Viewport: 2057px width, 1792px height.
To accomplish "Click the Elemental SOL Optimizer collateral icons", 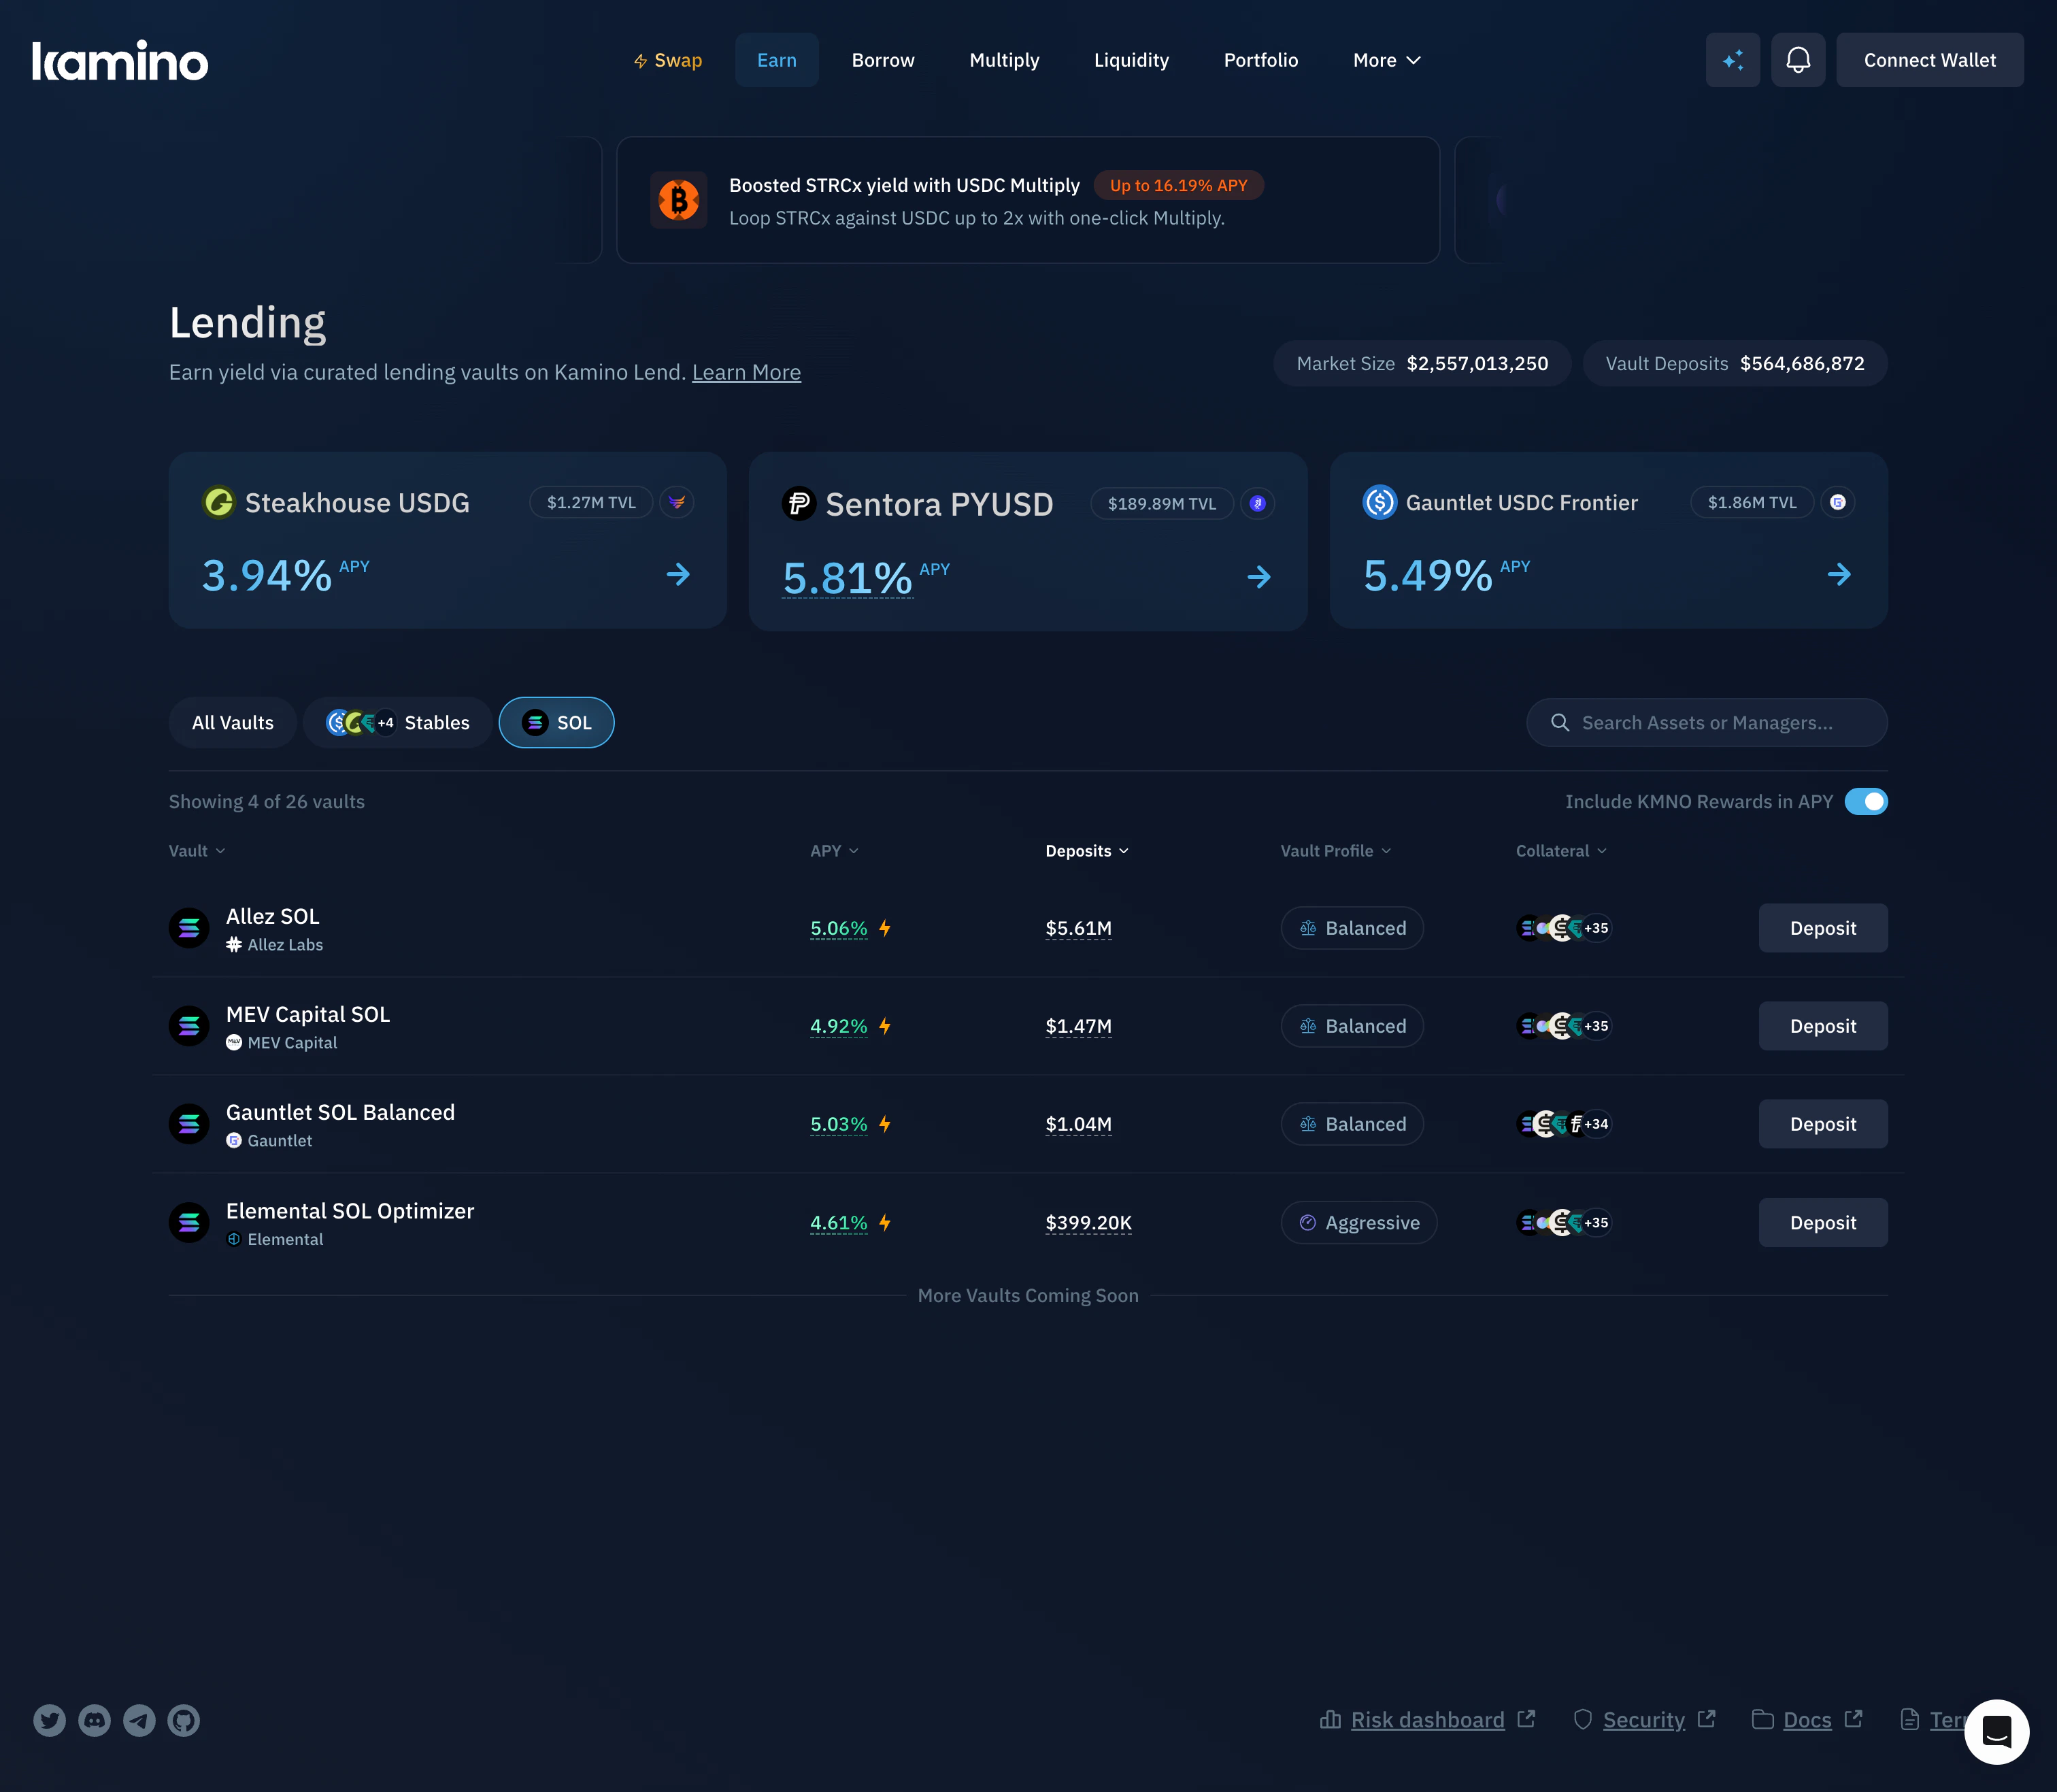I will [x=1564, y=1223].
